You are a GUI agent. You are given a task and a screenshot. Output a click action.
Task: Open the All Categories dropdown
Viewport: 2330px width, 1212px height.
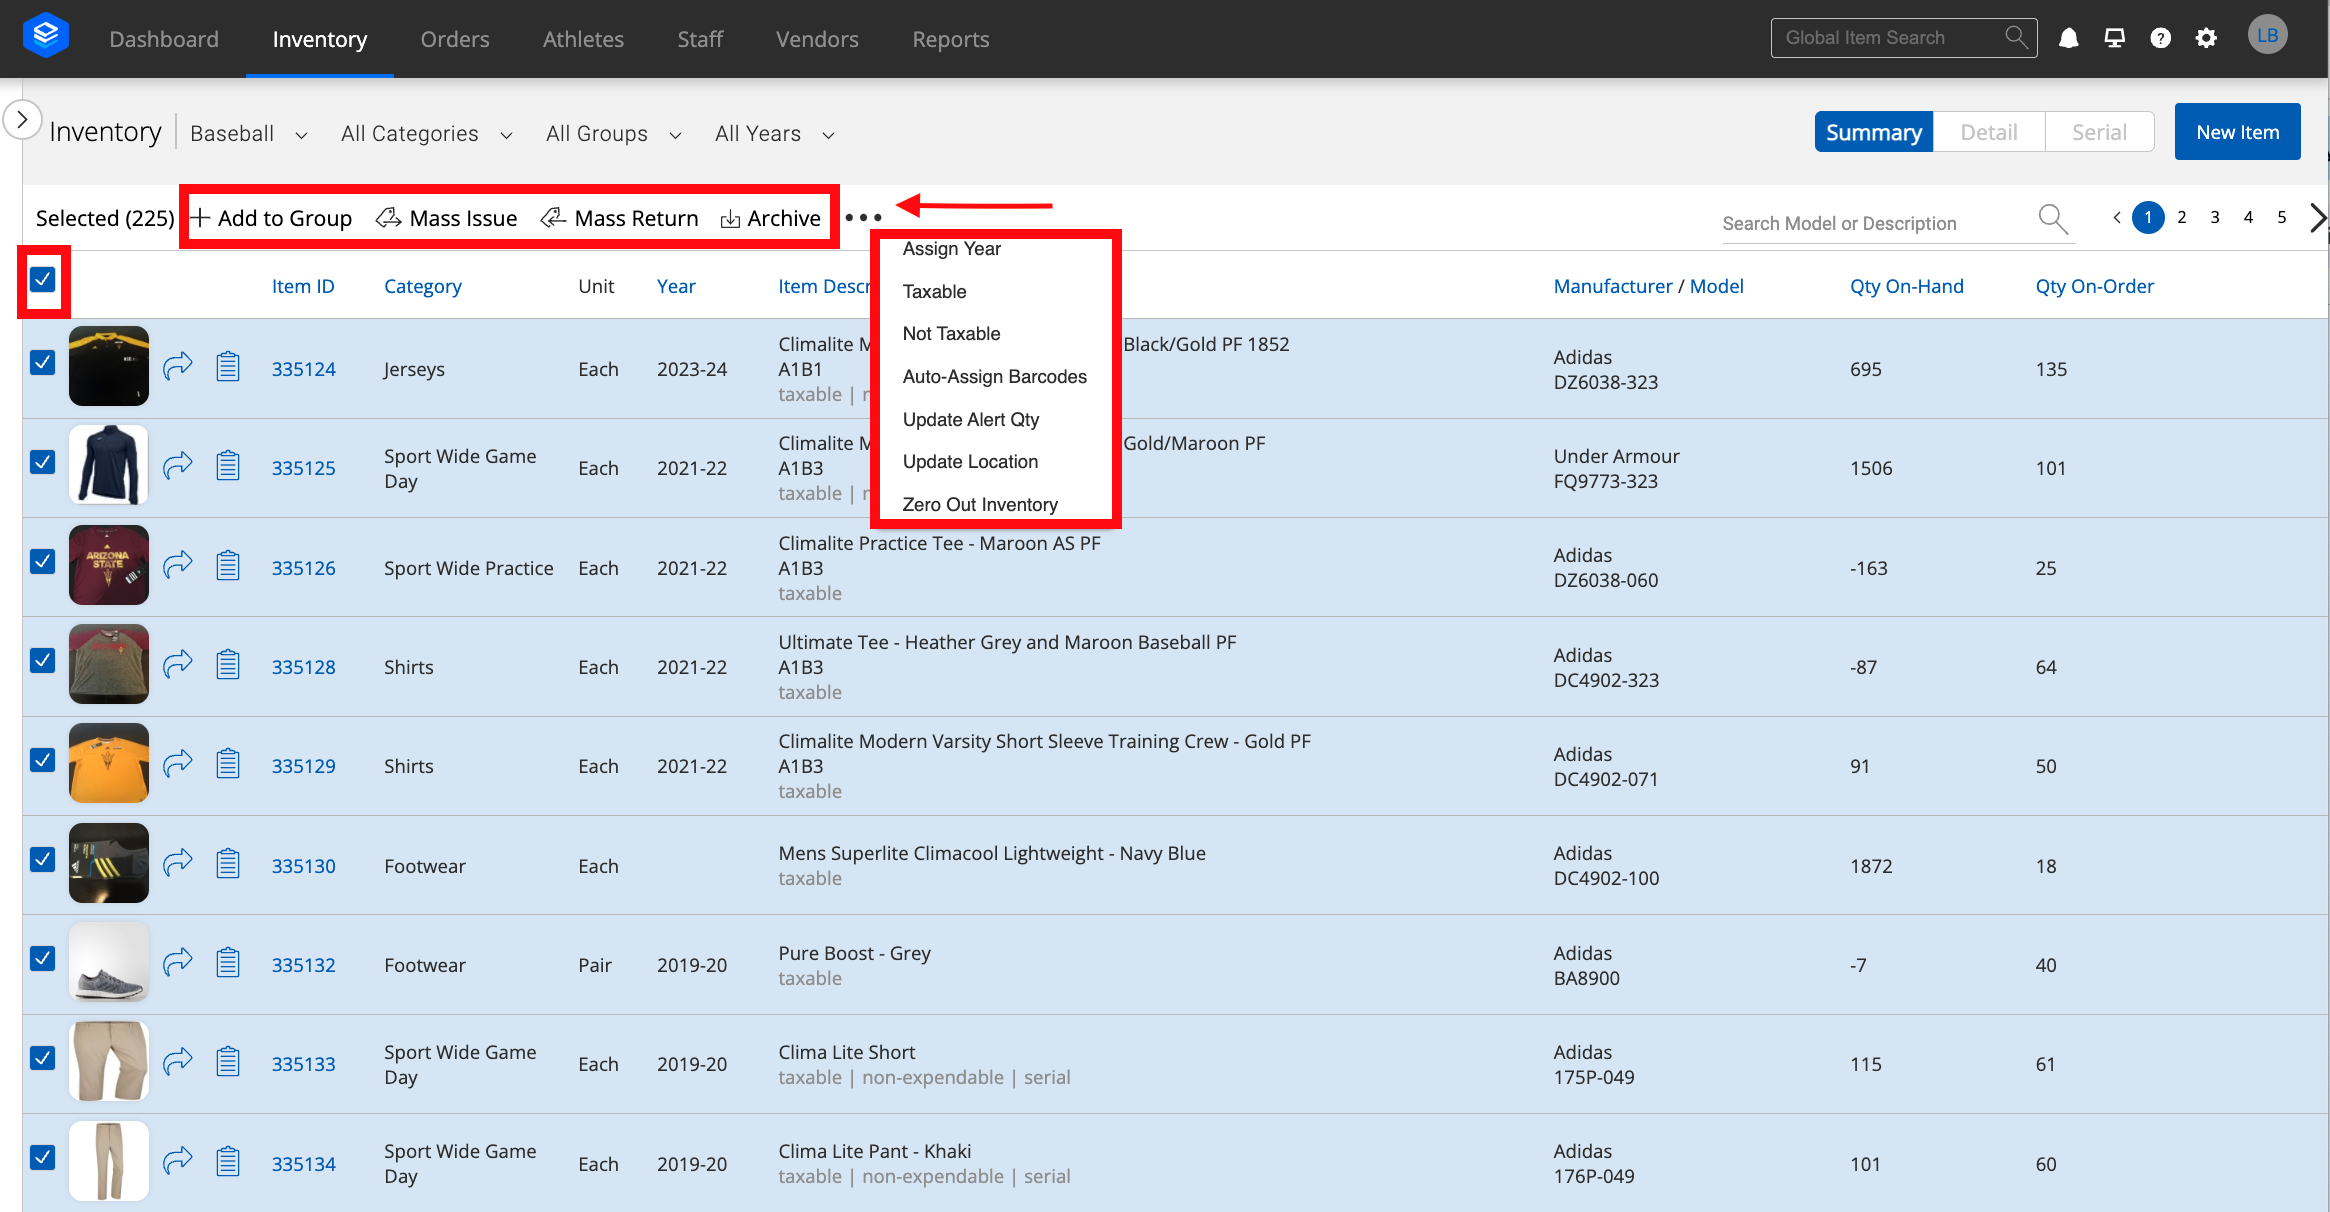click(427, 134)
